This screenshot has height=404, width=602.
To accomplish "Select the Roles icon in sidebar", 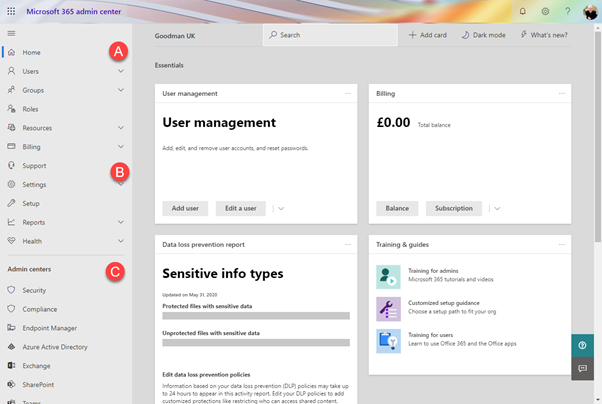I will point(12,109).
